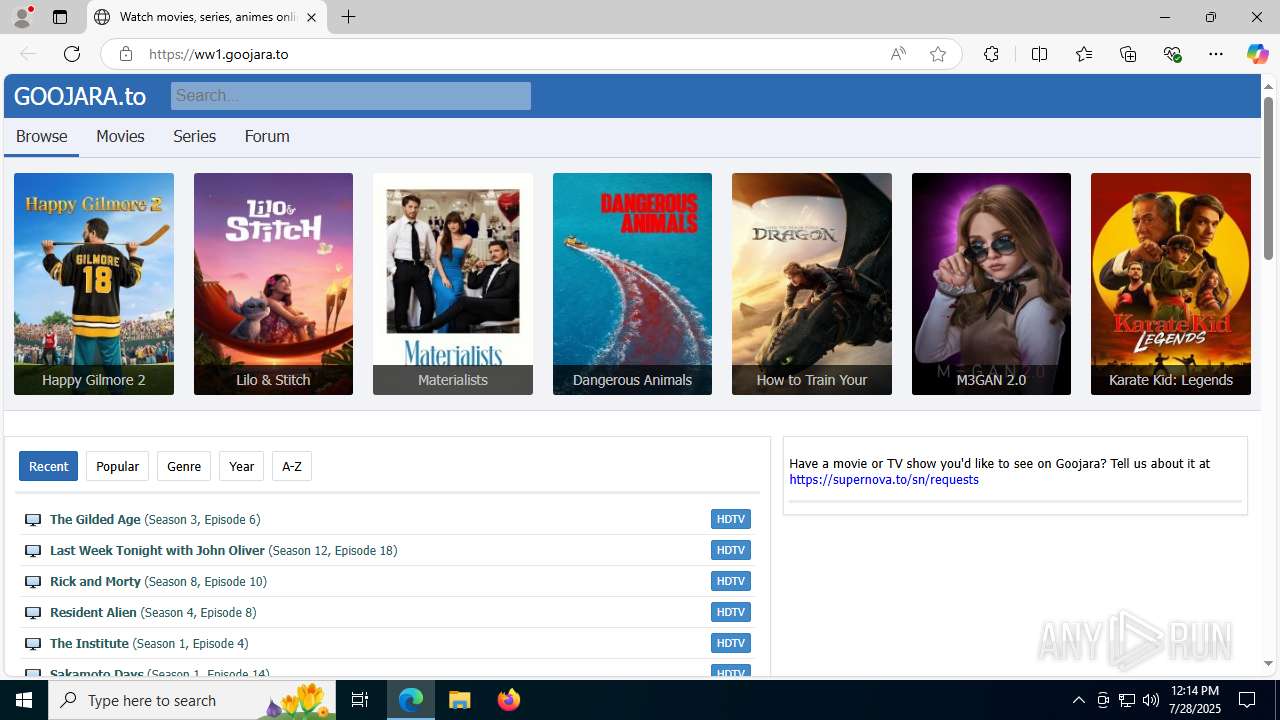Viewport: 1280px width, 720px height.
Task: Open the notifications center icon
Action: click(x=1248, y=700)
